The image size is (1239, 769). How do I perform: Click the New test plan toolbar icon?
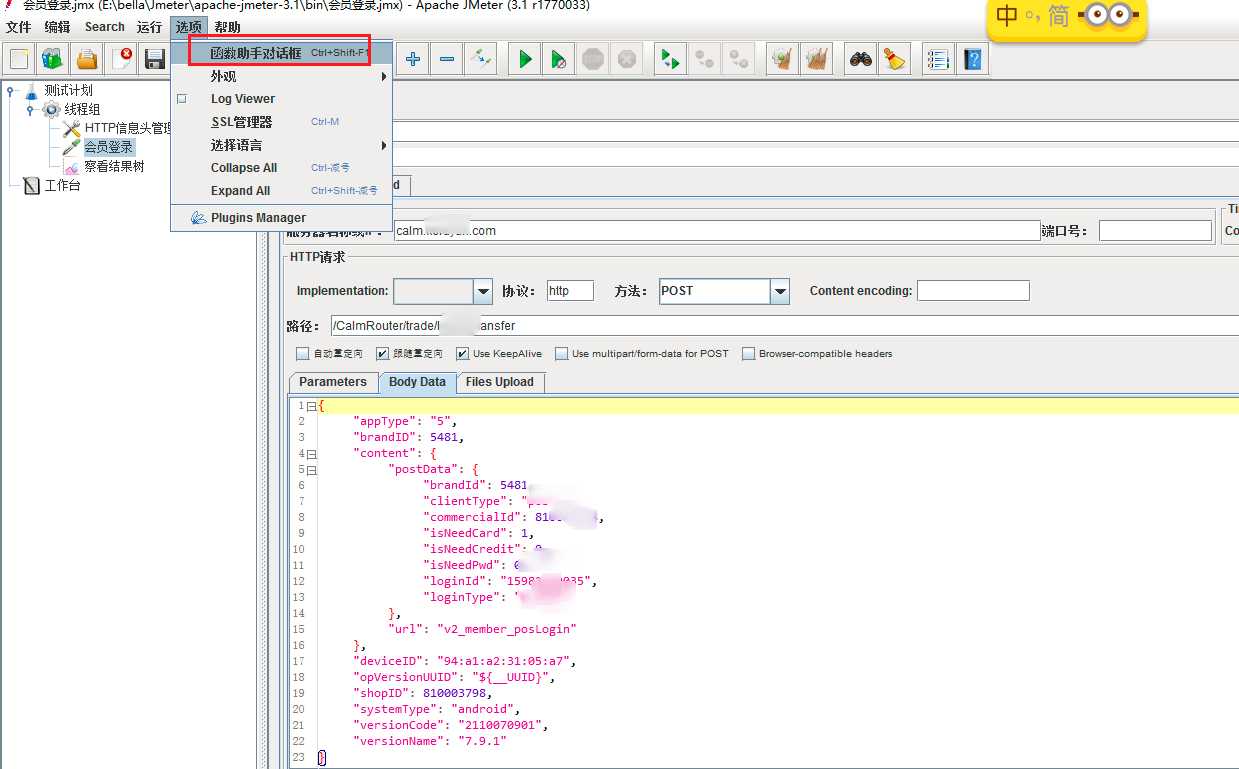point(19,59)
